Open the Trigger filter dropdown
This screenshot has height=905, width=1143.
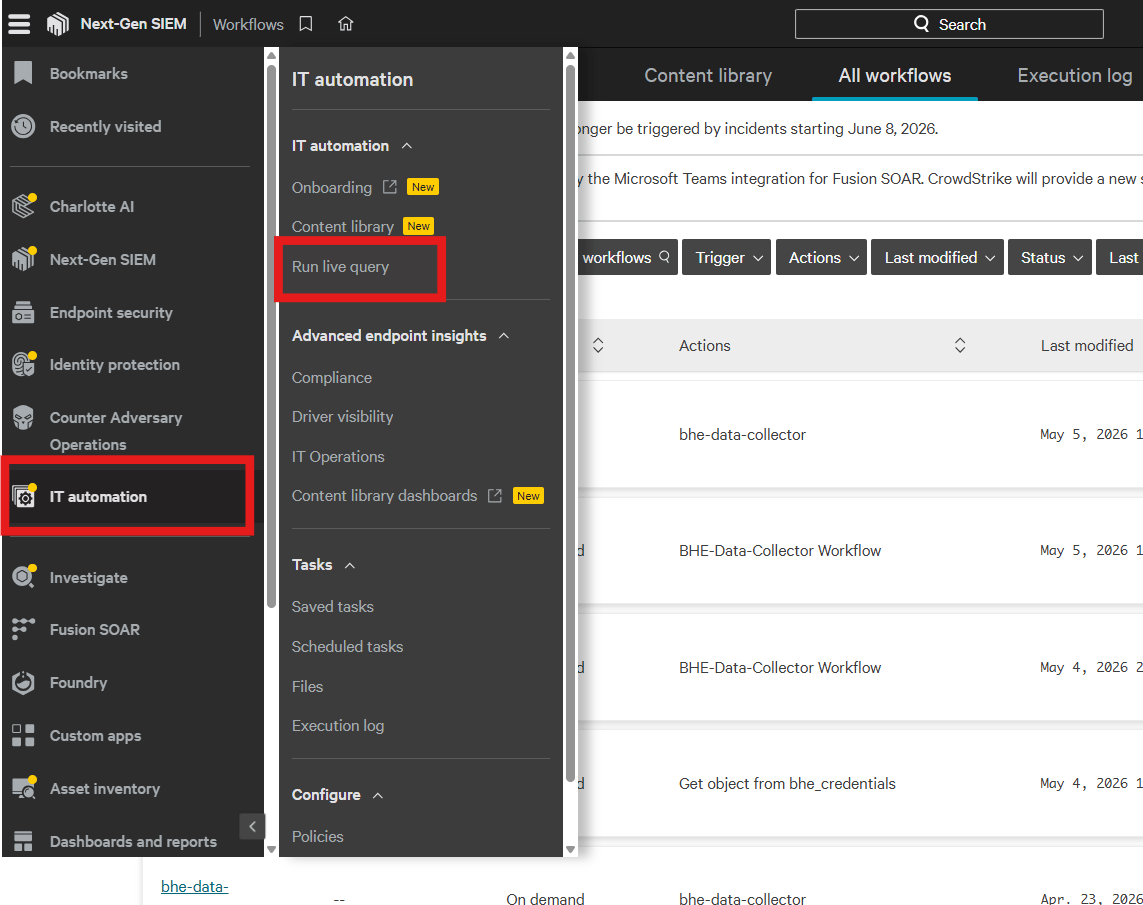(x=727, y=257)
